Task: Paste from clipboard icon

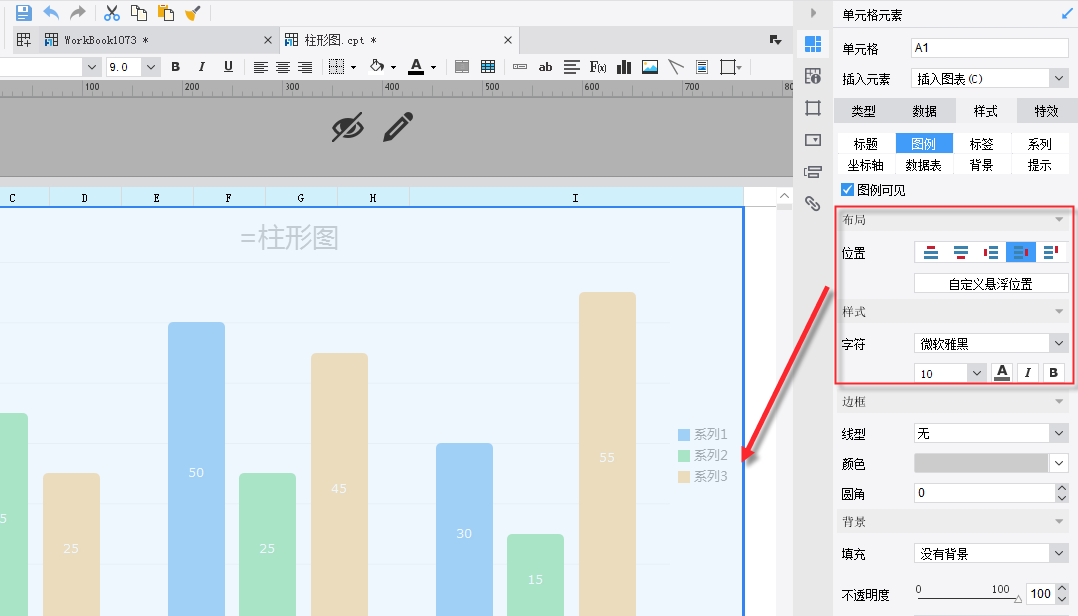Action: 166,12
